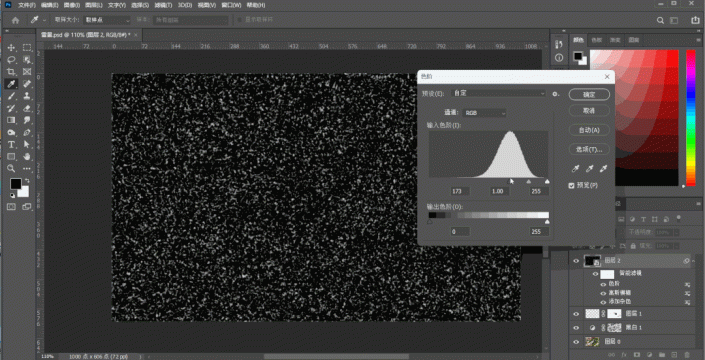Viewport: 705px width, 360px height.
Task: Select the Eyedropper tool in toolbar
Action: [x=12, y=84]
